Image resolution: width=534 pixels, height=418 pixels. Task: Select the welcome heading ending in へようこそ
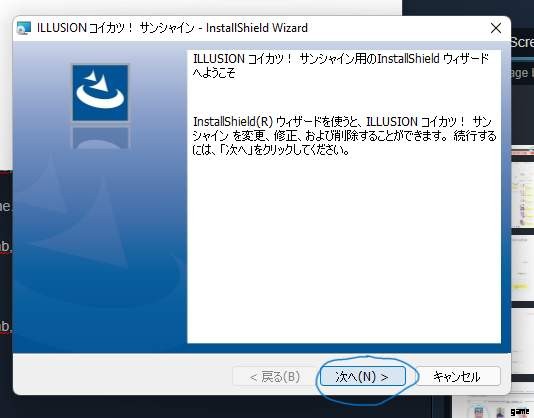coord(341,66)
